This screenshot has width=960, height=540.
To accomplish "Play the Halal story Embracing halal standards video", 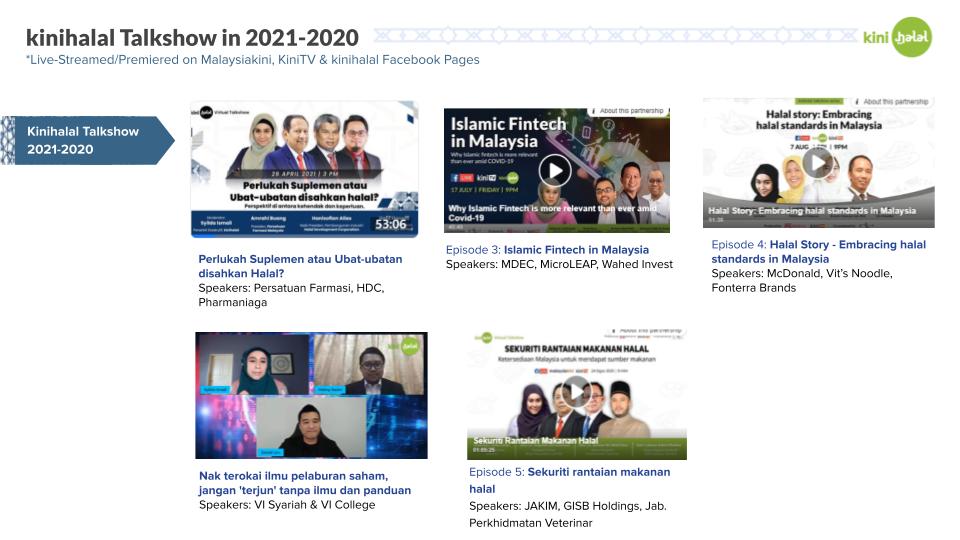I will [x=817, y=162].
